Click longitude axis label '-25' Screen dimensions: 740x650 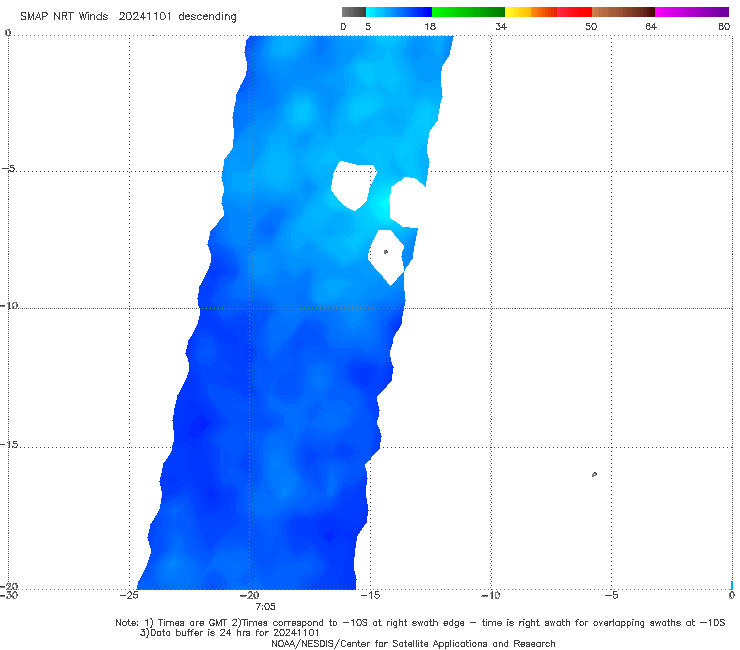129,595
